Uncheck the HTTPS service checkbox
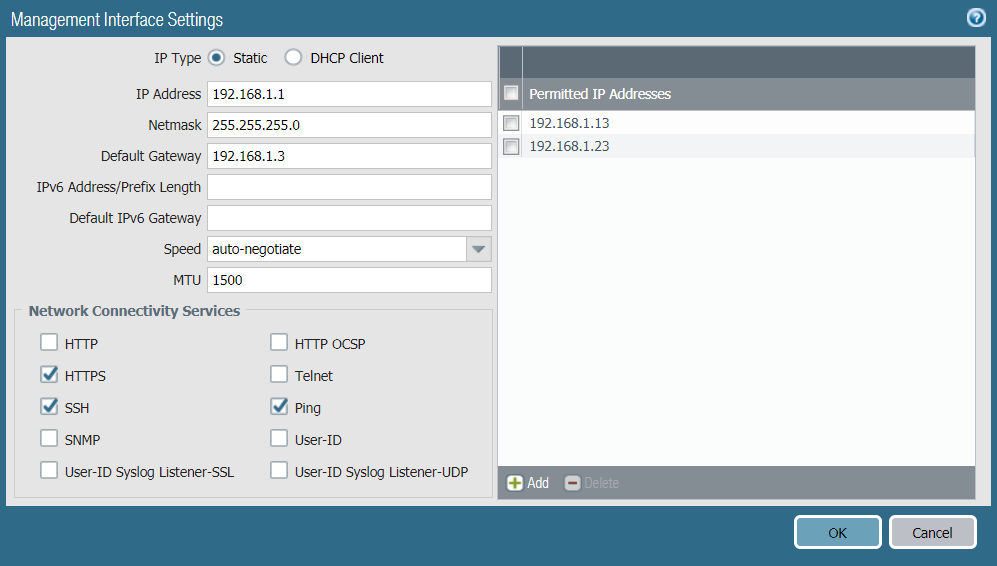Image resolution: width=997 pixels, height=566 pixels. tap(49, 375)
